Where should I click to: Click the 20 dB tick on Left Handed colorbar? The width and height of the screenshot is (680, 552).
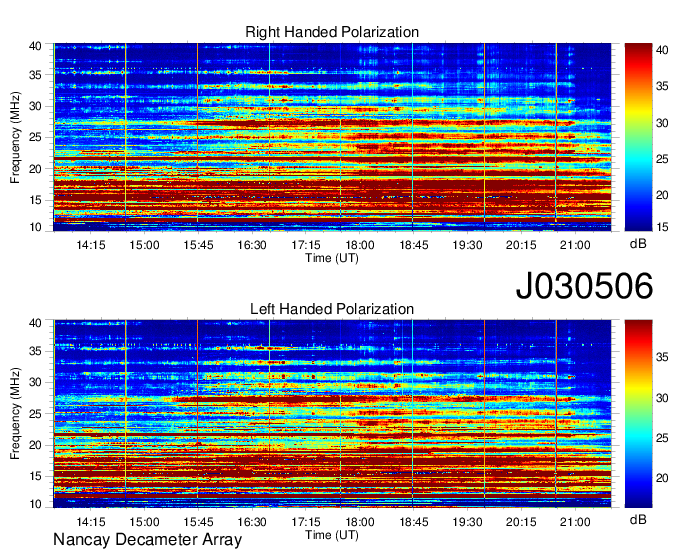pyautogui.click(x=662, y=478)
